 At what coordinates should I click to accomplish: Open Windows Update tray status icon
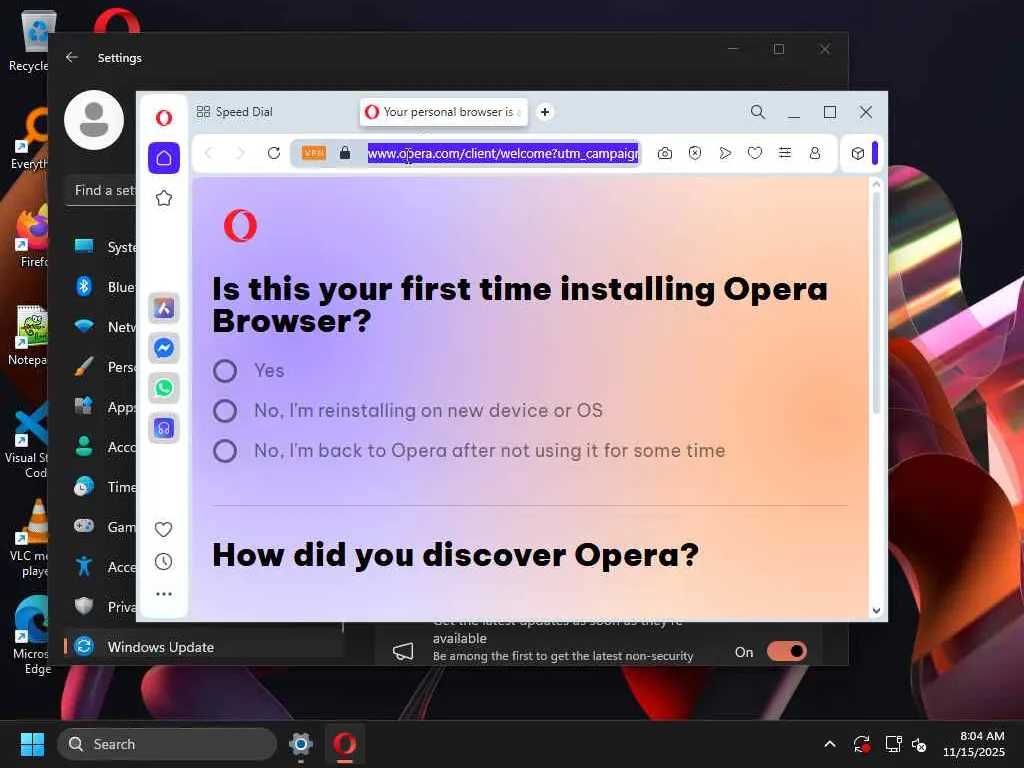point(861,744)
